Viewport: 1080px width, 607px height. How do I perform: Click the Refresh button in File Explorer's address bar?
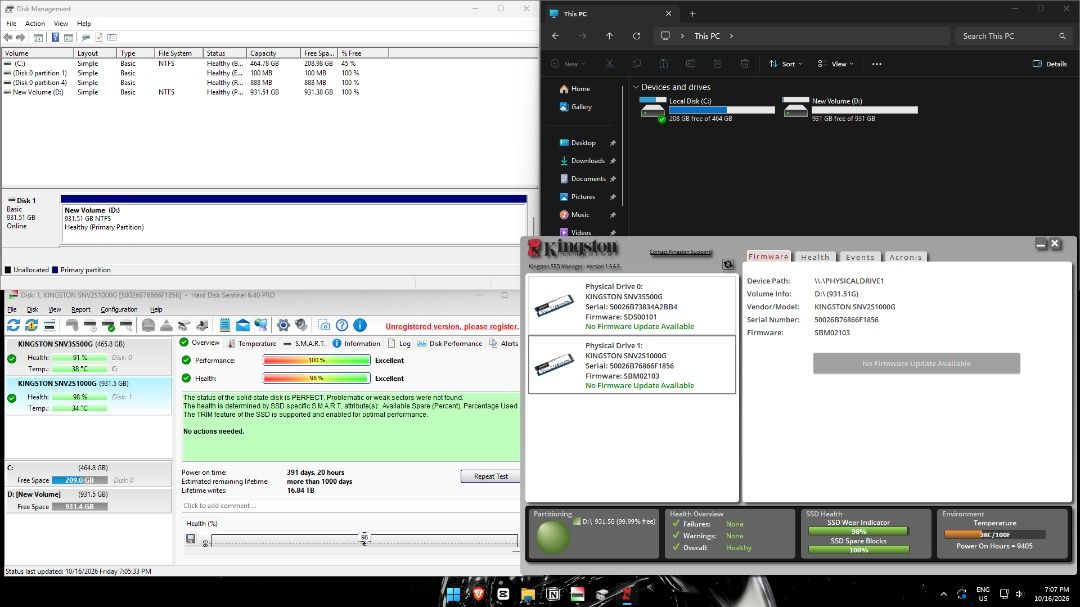click(636, 36)
